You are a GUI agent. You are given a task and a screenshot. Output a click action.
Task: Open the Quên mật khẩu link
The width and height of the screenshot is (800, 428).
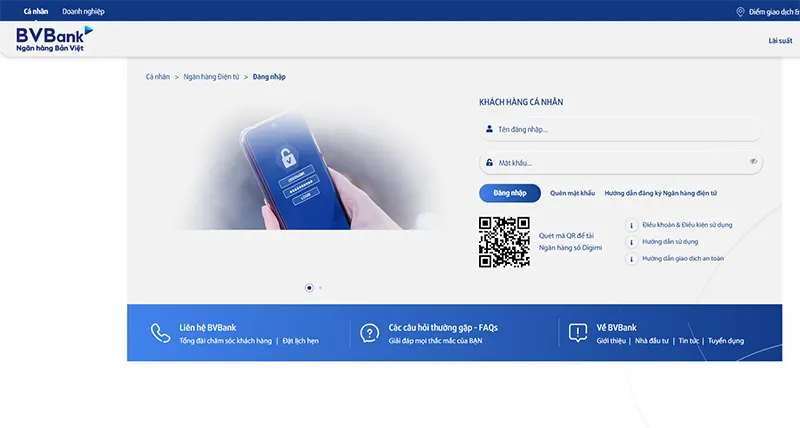coord(572,193)
